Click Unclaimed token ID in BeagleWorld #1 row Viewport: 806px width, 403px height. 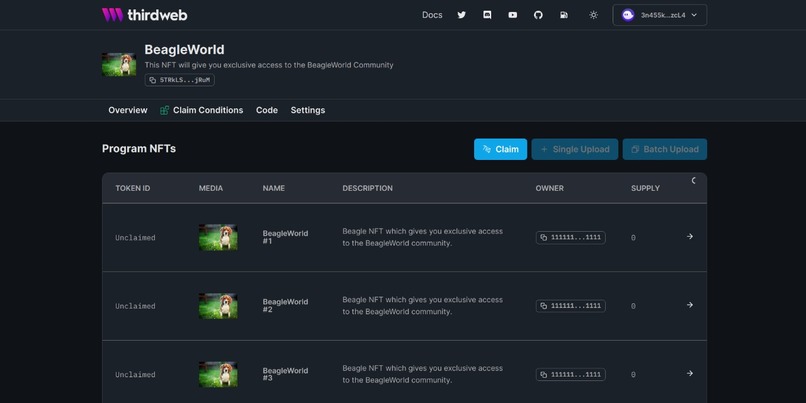coord(135,238)
